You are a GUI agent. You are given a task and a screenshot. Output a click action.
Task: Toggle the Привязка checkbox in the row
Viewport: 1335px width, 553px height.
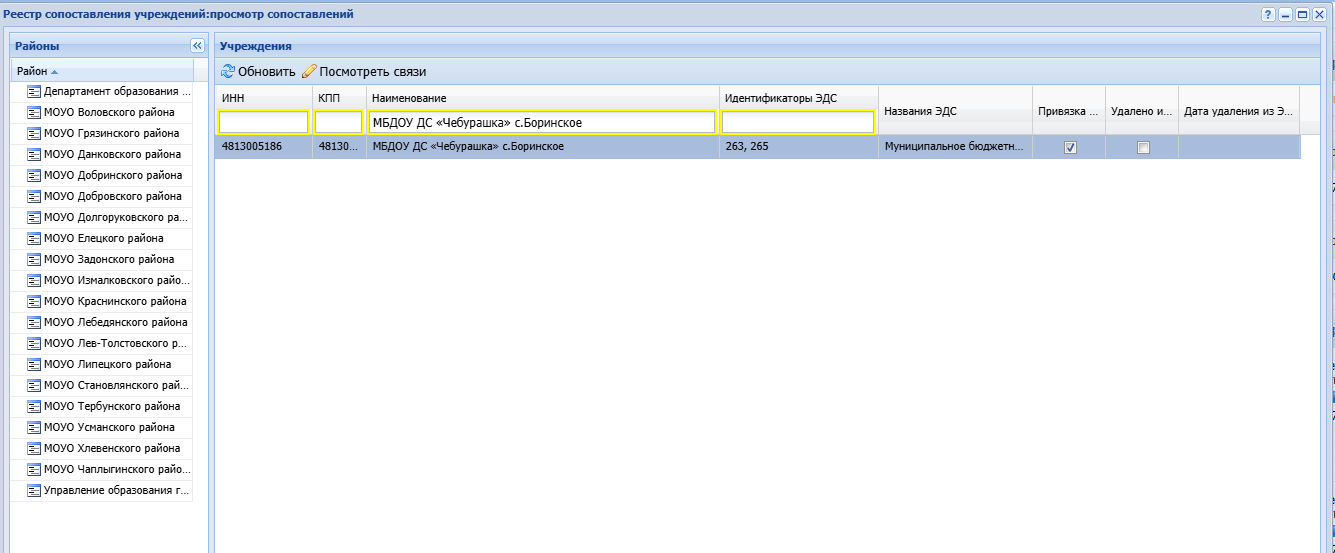[1070, 147]
